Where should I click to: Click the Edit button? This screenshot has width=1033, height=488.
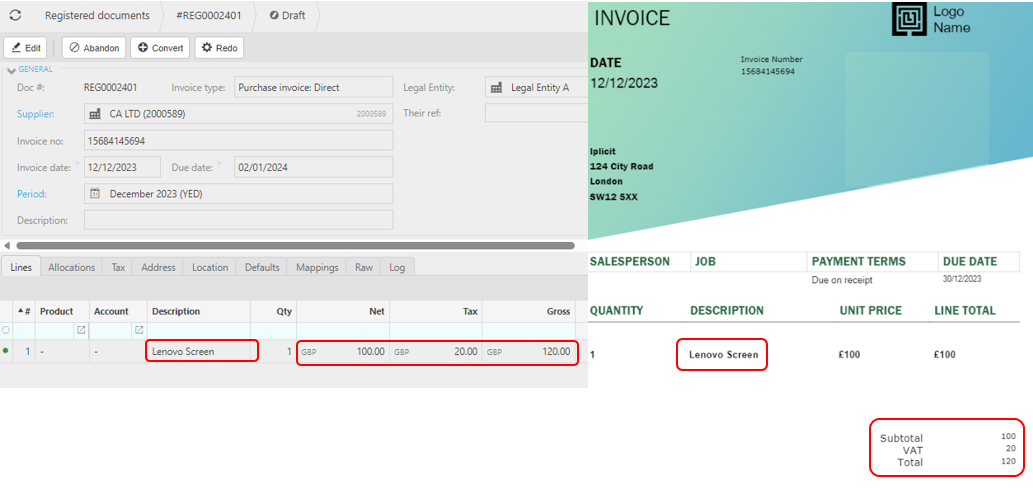coord(25,48)
